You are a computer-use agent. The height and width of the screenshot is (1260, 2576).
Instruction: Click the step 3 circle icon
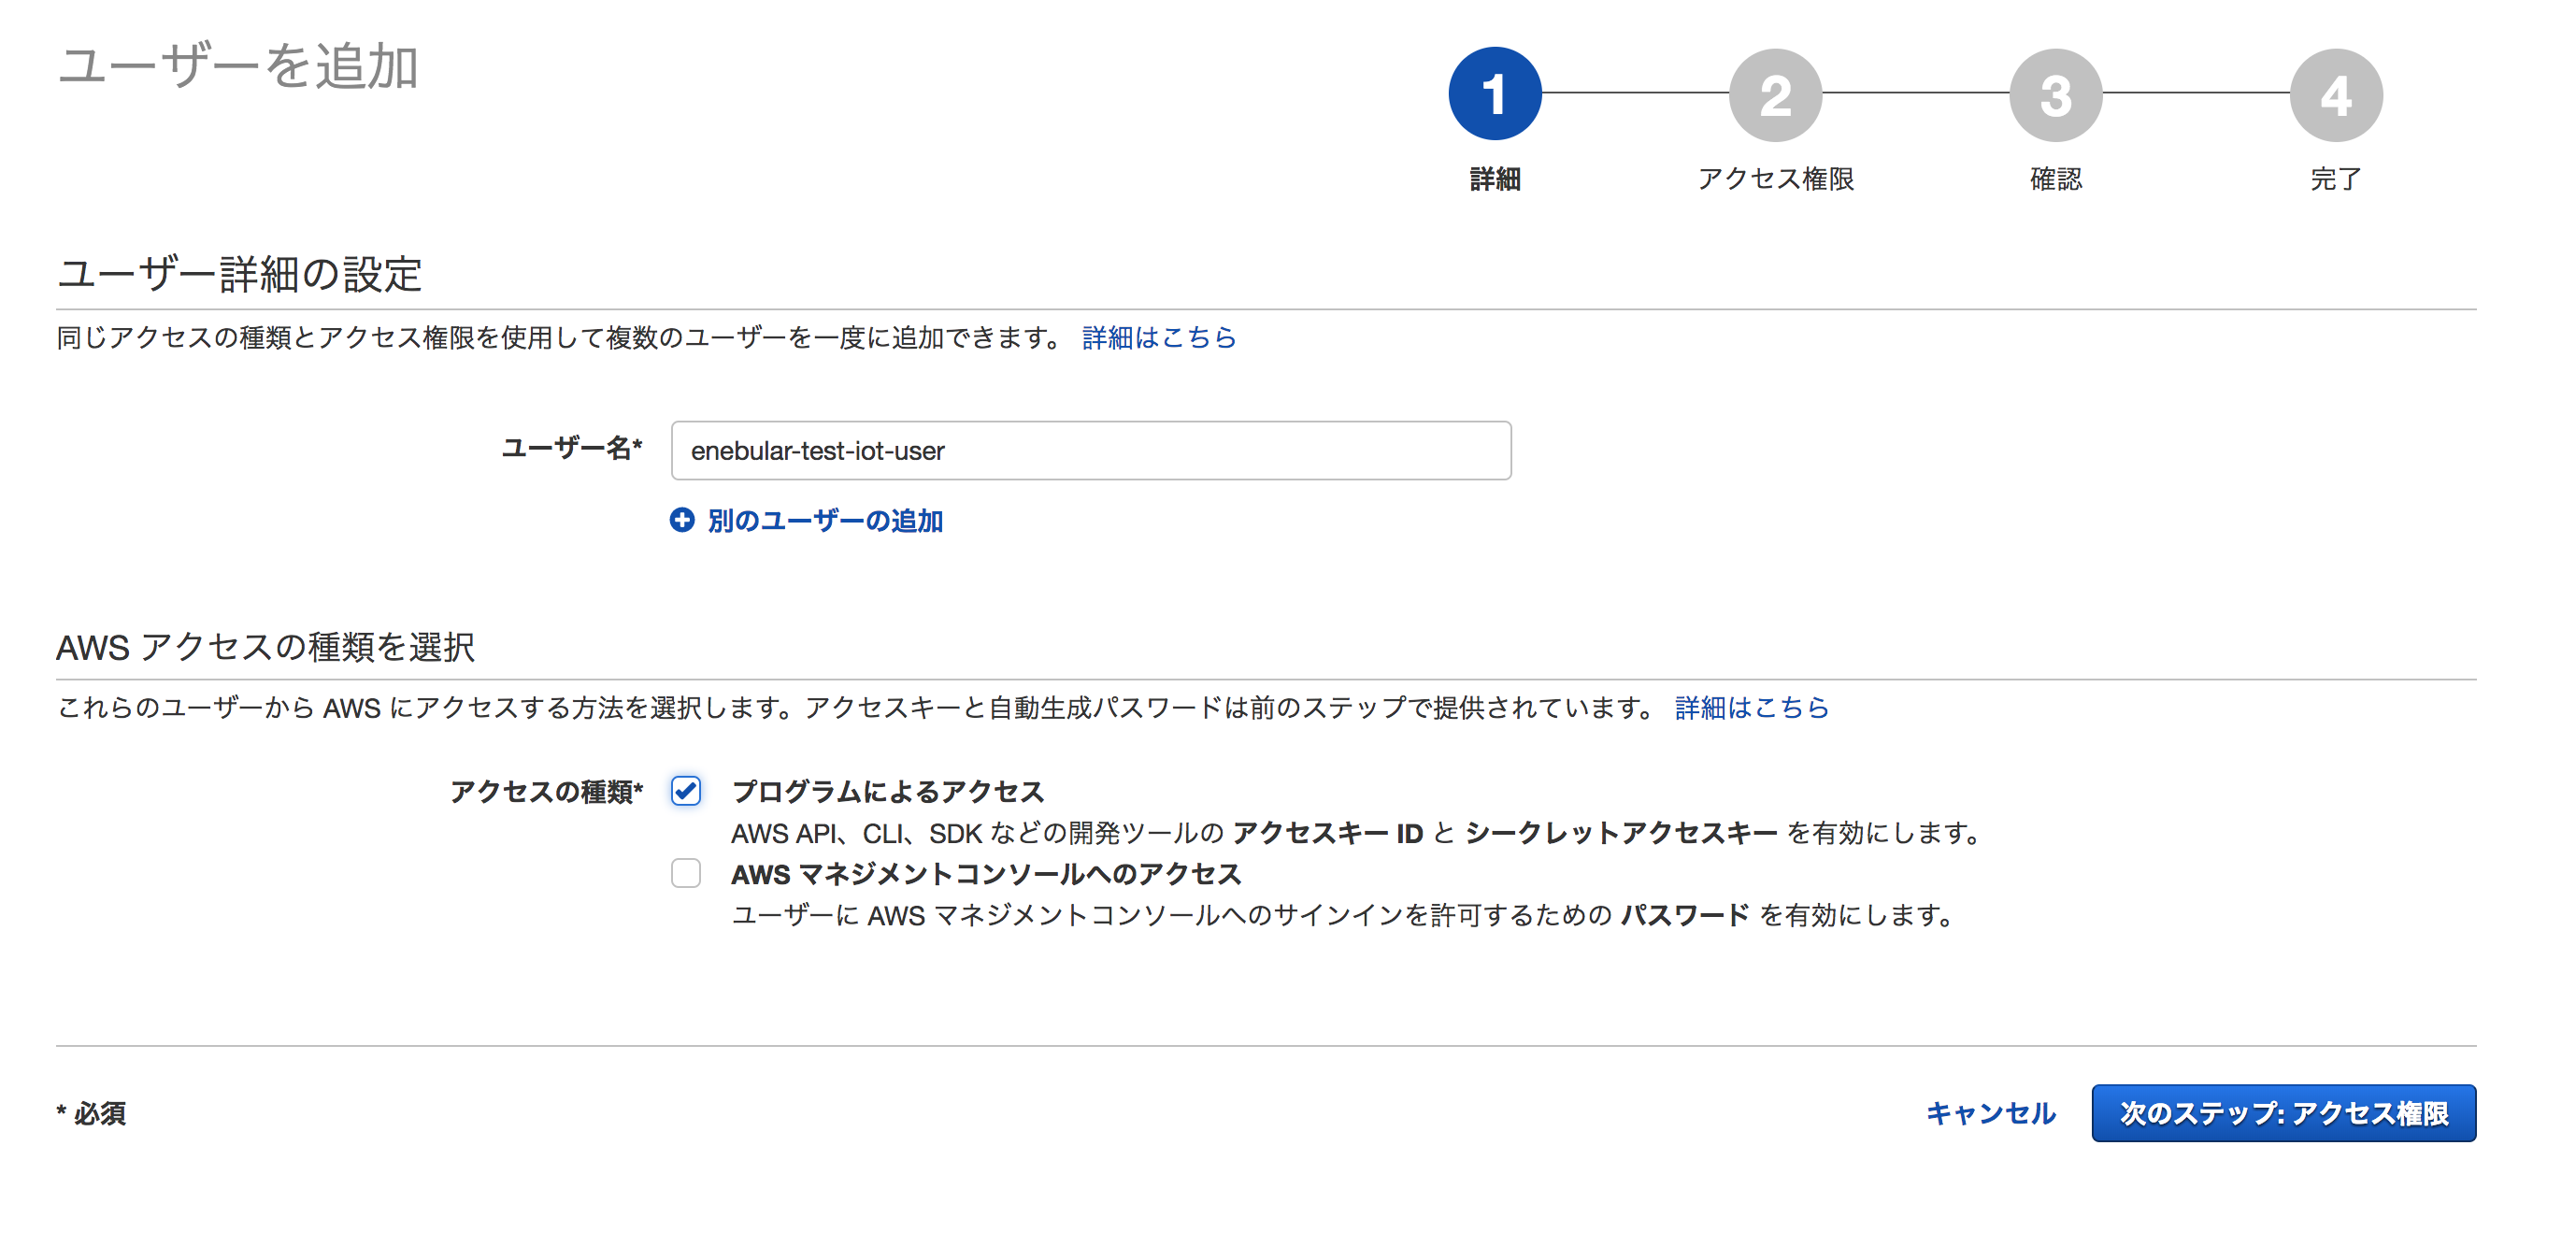pyautogui.click(x=2055, y=94)
